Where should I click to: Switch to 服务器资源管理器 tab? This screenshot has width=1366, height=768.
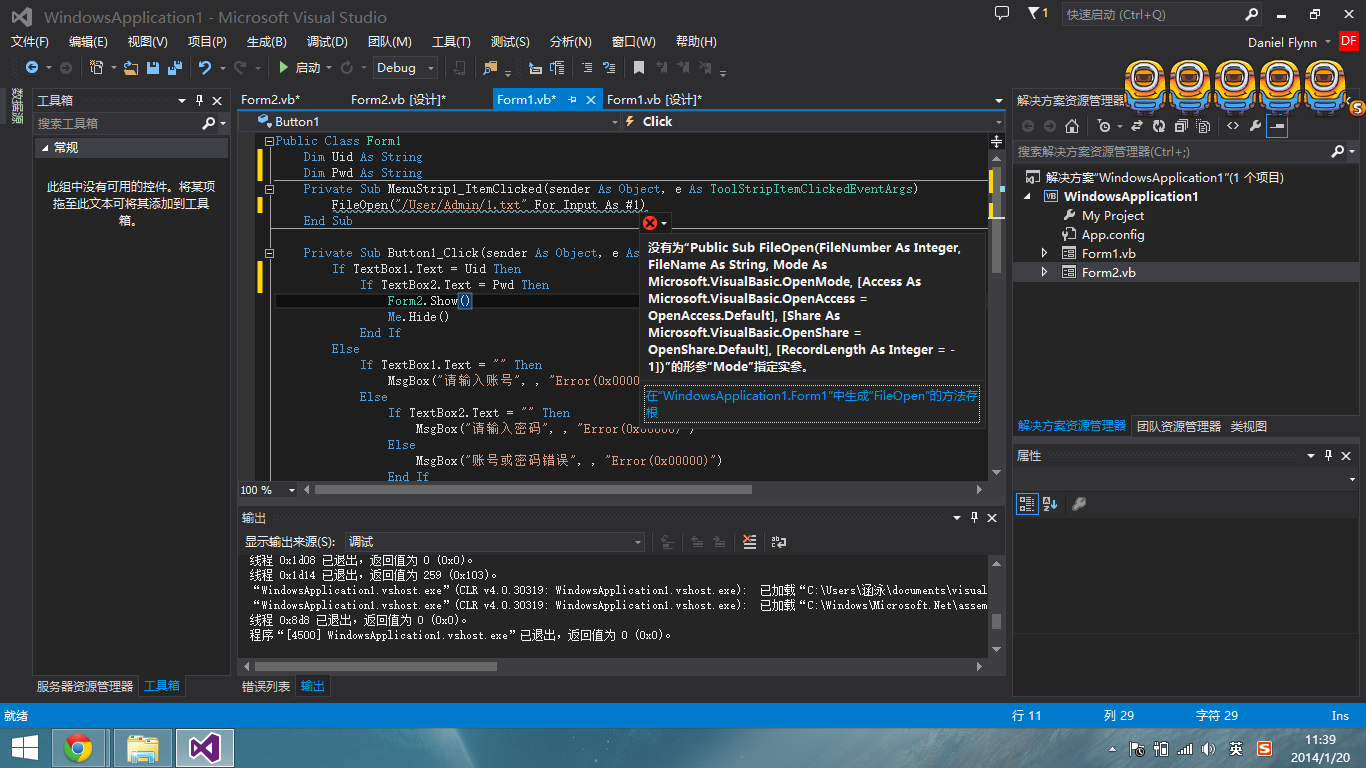85,686
